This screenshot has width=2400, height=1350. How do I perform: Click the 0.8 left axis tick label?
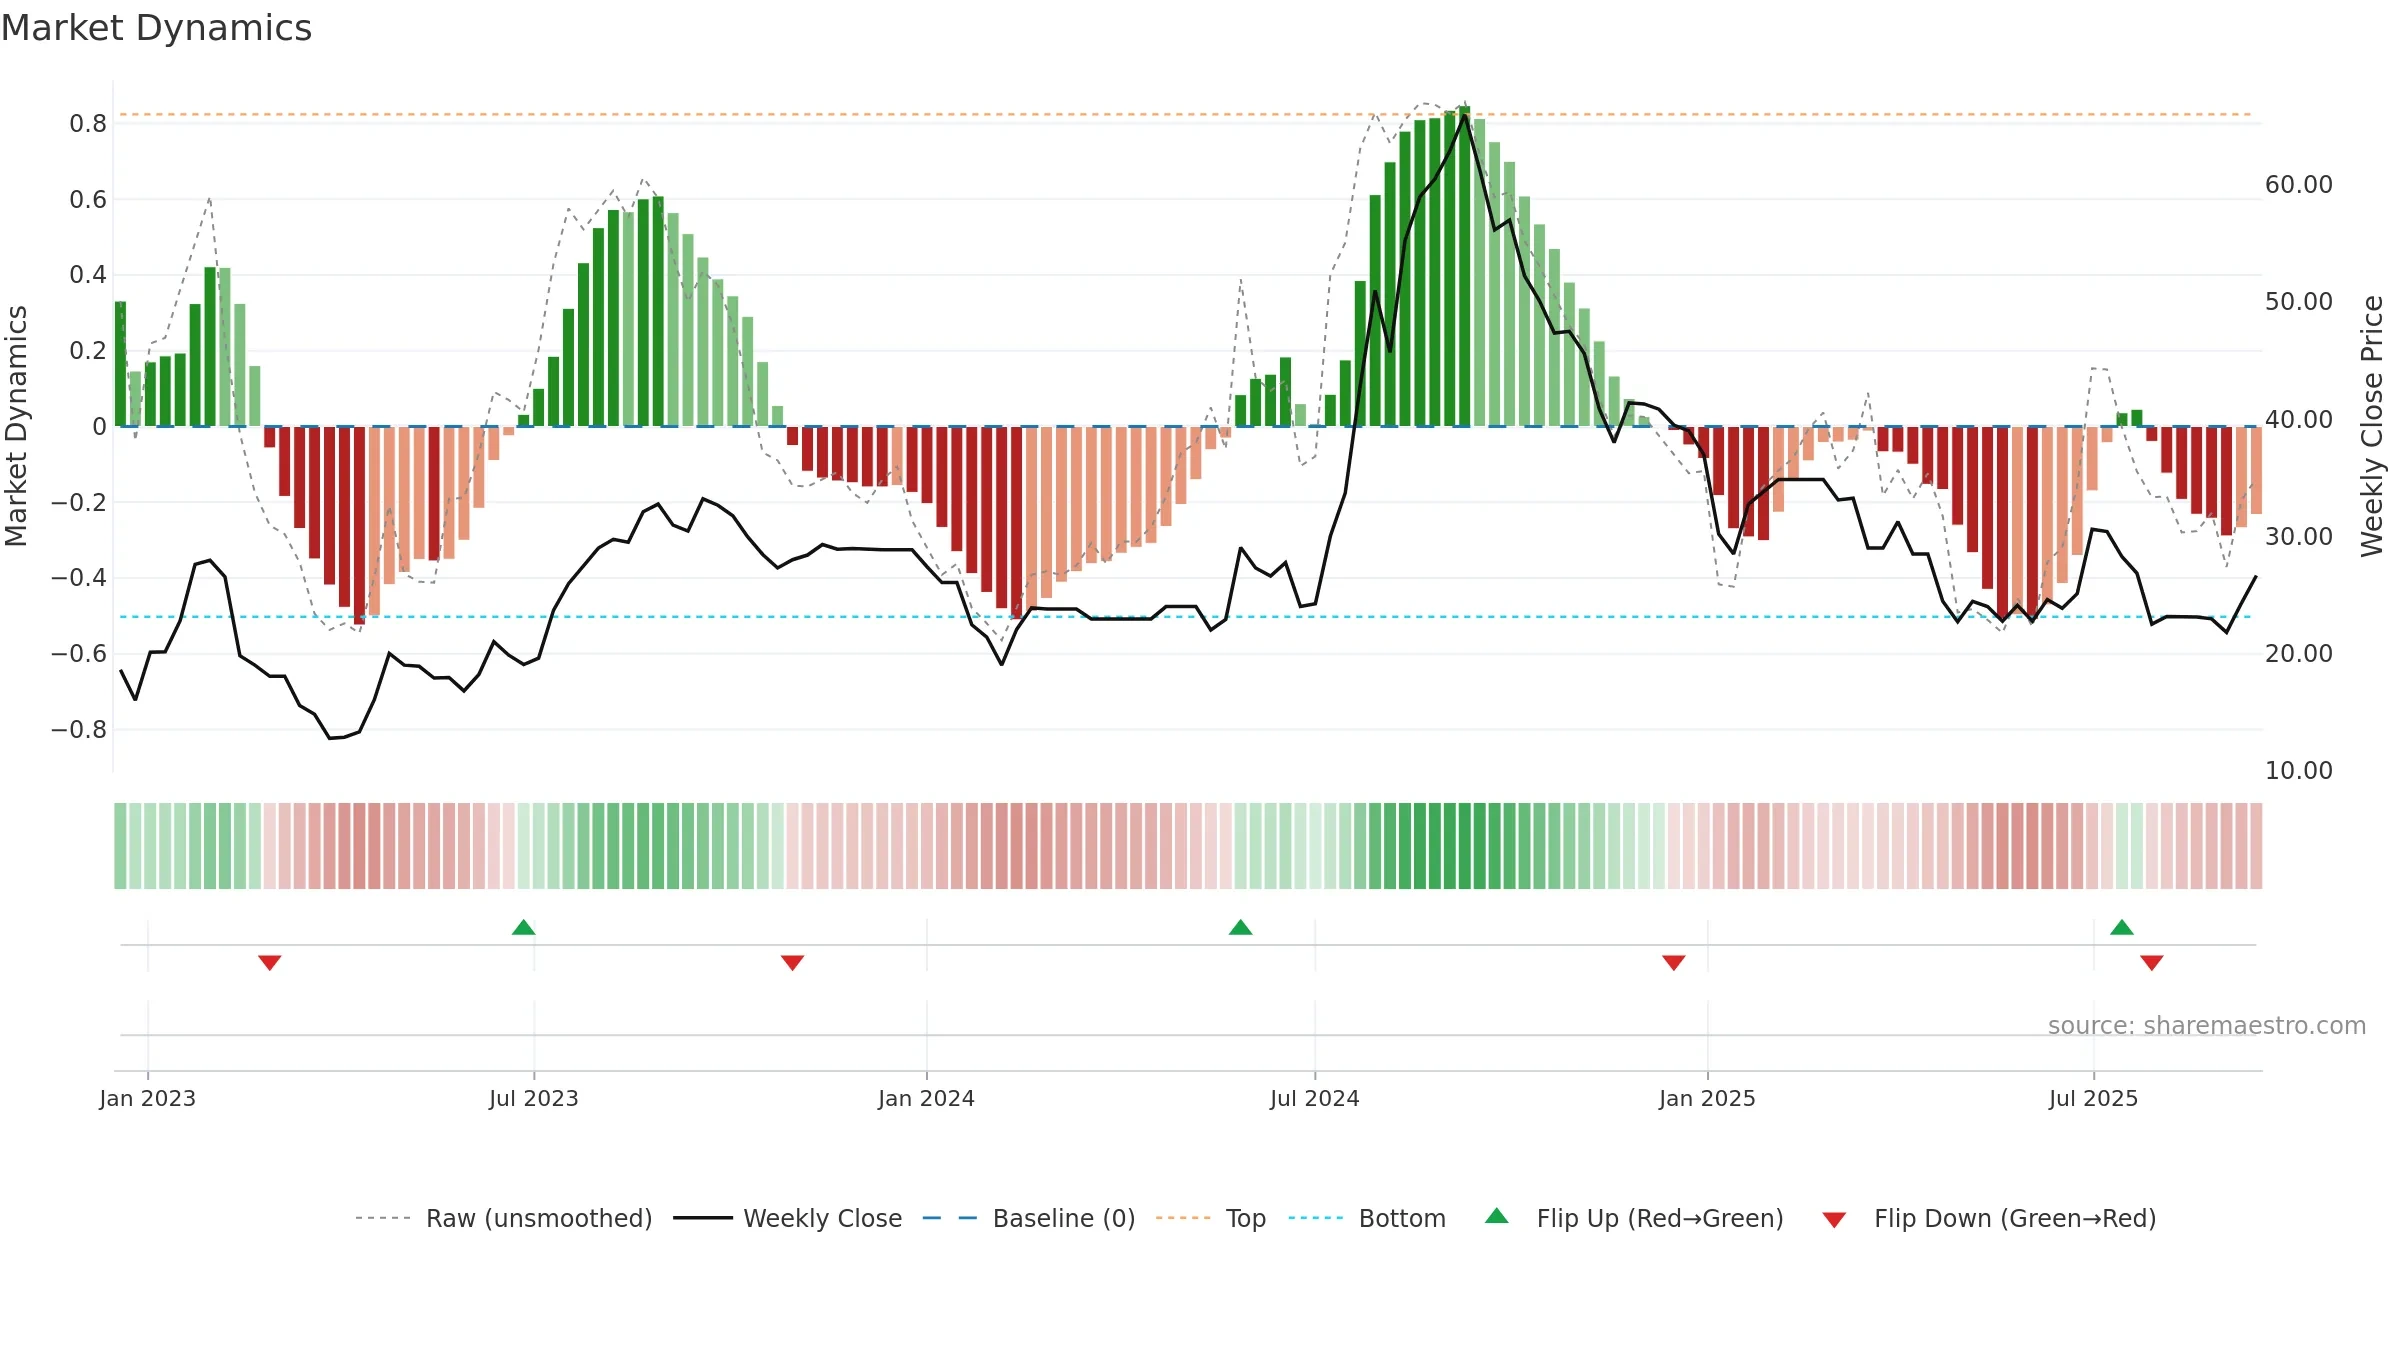88,124
